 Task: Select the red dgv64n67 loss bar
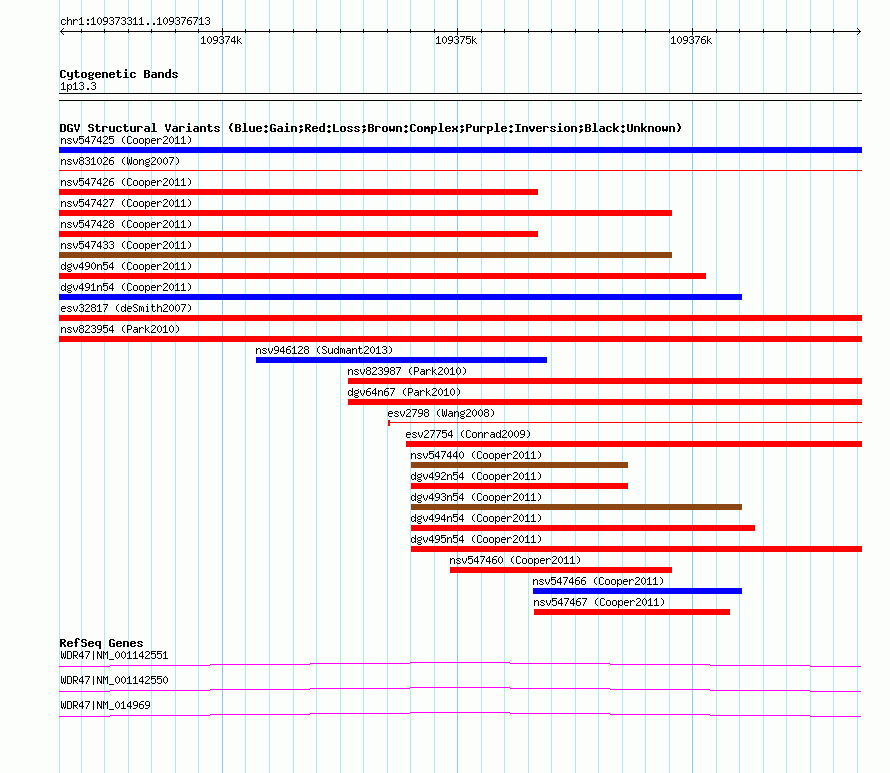(605, 402)
